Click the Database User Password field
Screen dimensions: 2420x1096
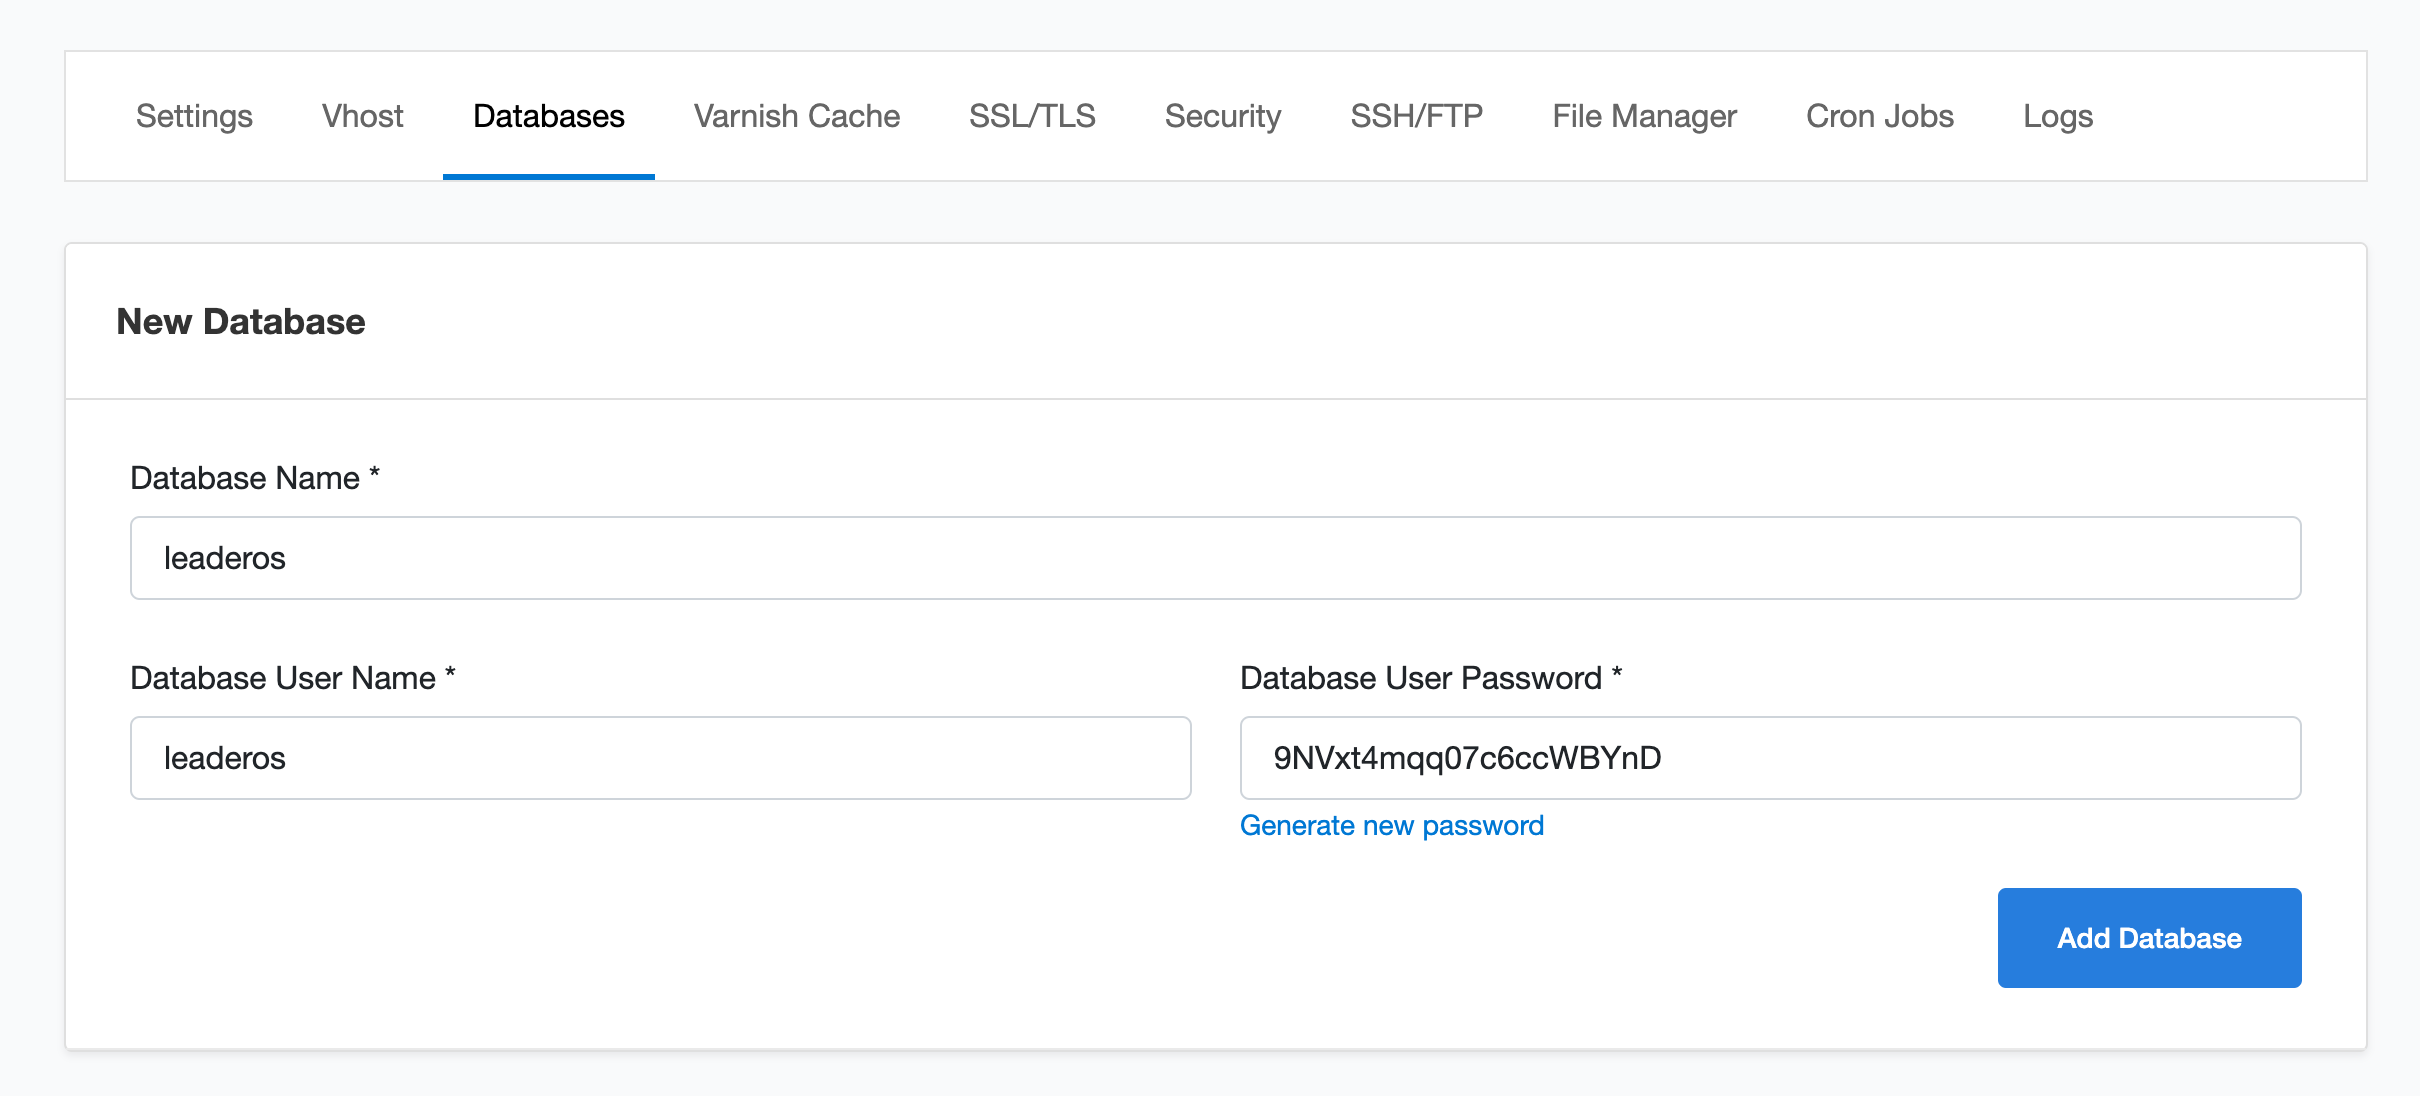(1770, 758)
